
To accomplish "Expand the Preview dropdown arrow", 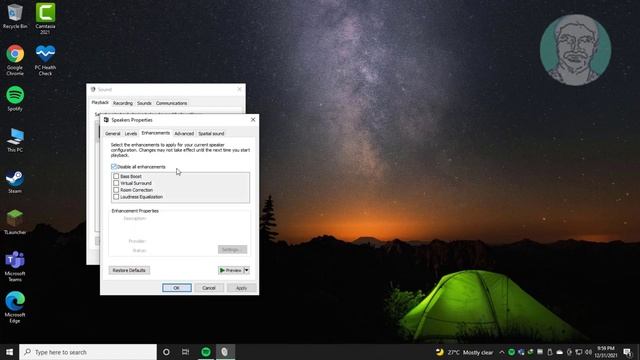I will (x=247, y=270).
